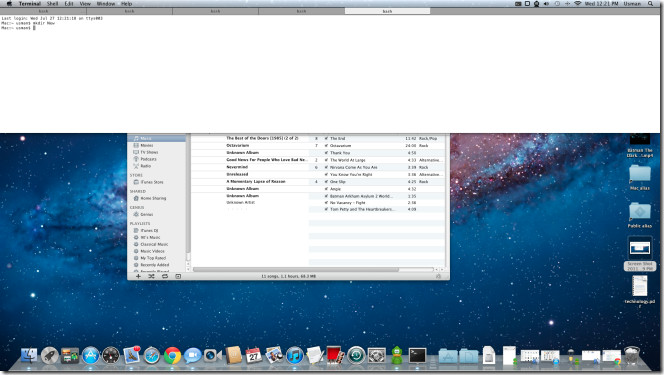This screenshot has width=664, height=375.
Task: Uncheck checkbox for song Angie
Action: pyautogui.click(x=326, y=189)
